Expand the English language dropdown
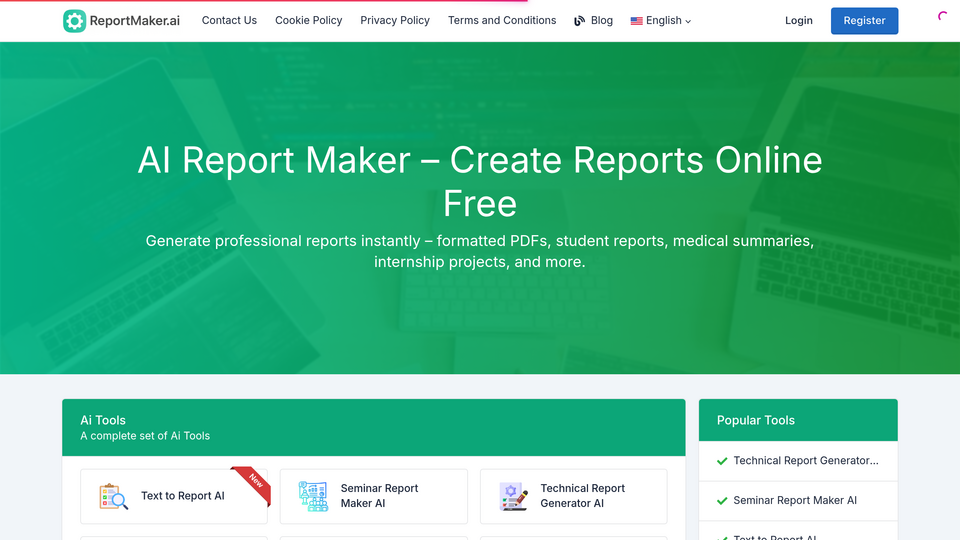This screenshot has width=960, height=540. (x=661, y=20)
